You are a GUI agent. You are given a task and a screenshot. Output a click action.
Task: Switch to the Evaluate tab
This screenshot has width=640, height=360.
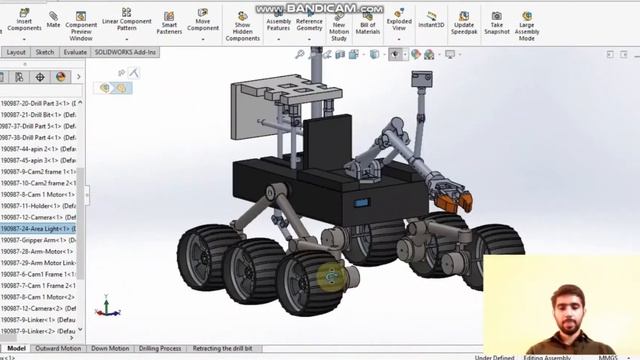75,52
